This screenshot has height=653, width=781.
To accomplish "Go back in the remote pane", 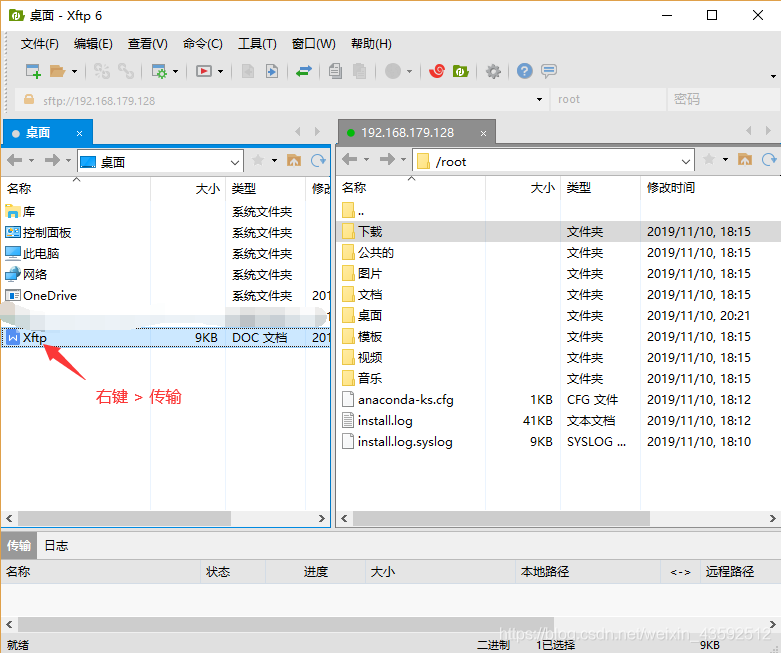I will click(x=349, y=159).
